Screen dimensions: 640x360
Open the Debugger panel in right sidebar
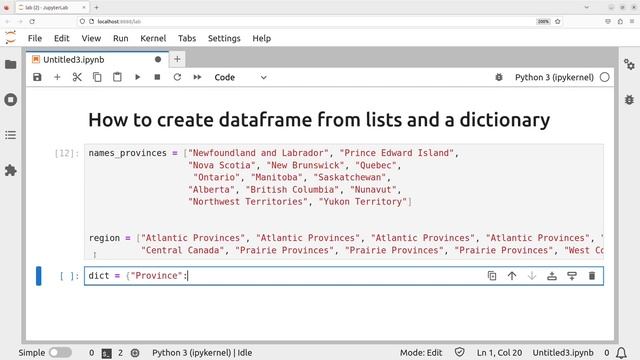click(x=629, y=100)
